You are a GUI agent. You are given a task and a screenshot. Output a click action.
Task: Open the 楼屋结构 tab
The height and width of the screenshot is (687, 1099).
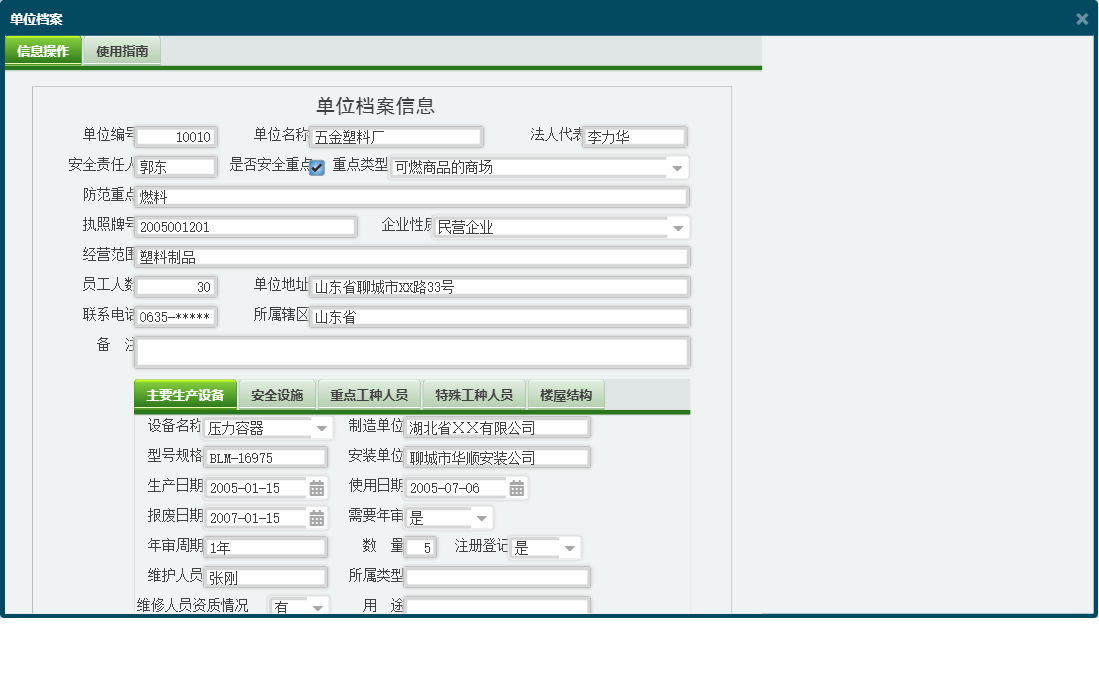567,394
